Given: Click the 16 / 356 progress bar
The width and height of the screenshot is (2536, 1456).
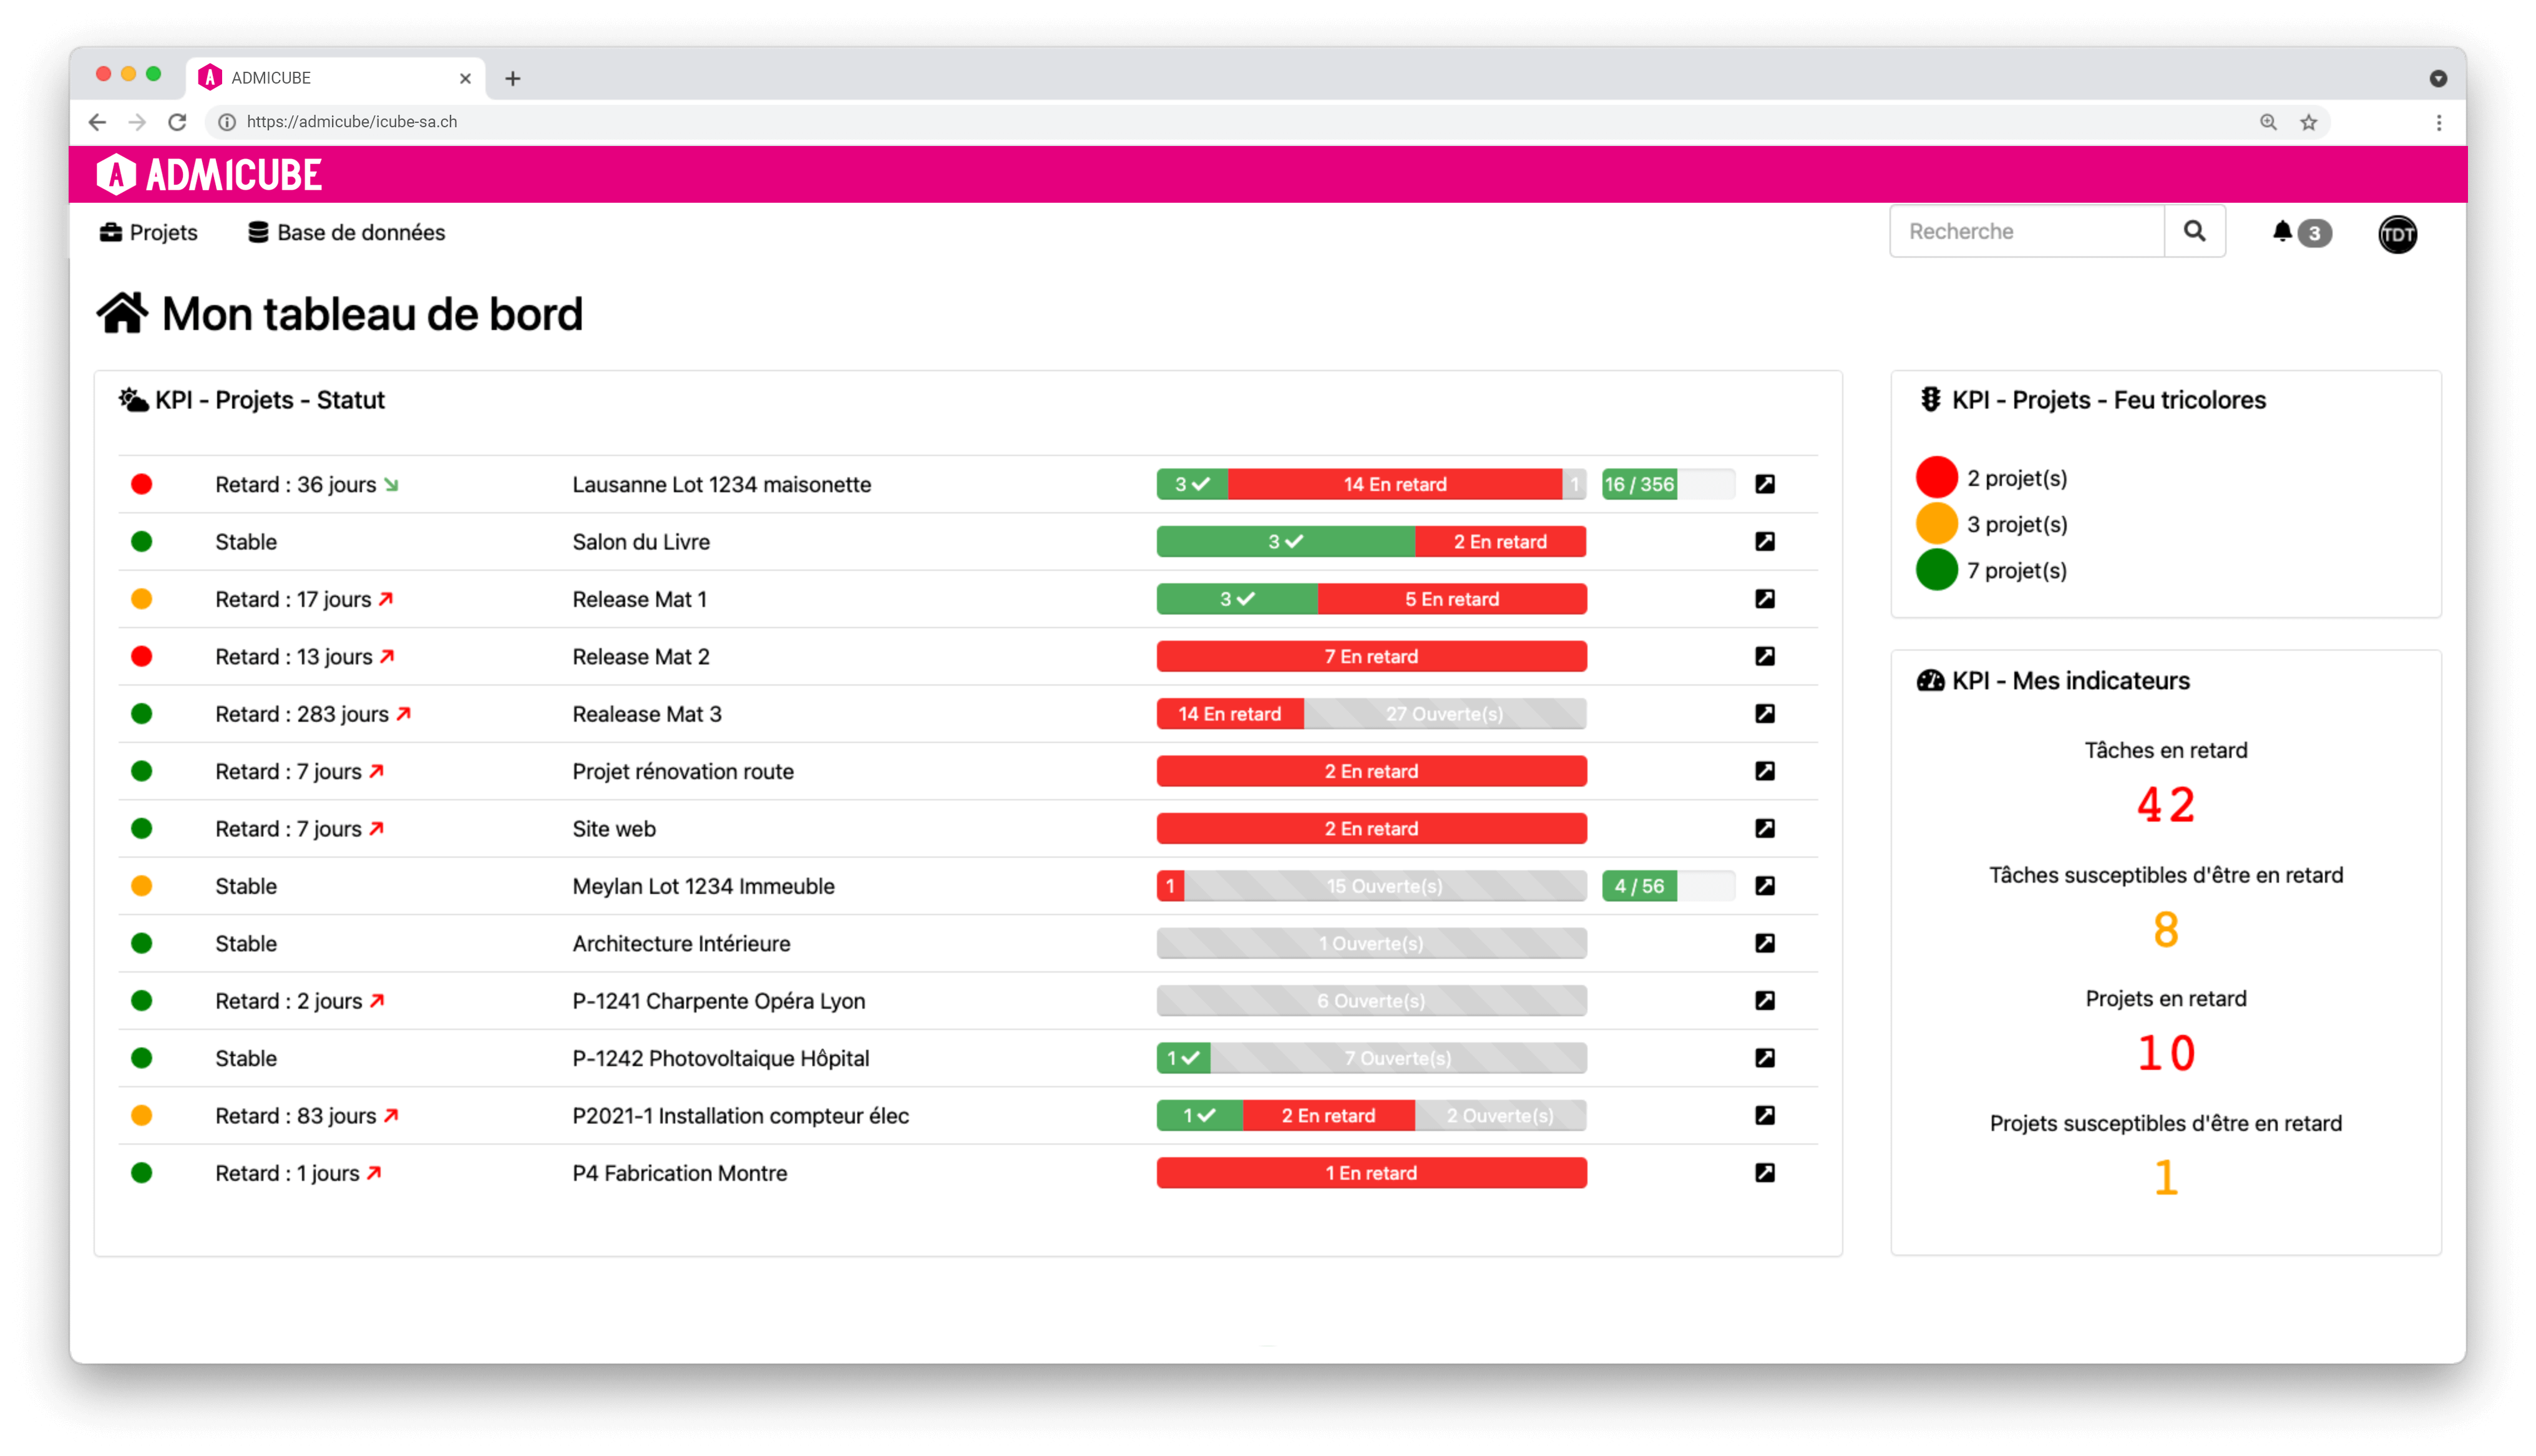Looking at the screenshot, I should 1668,484.
